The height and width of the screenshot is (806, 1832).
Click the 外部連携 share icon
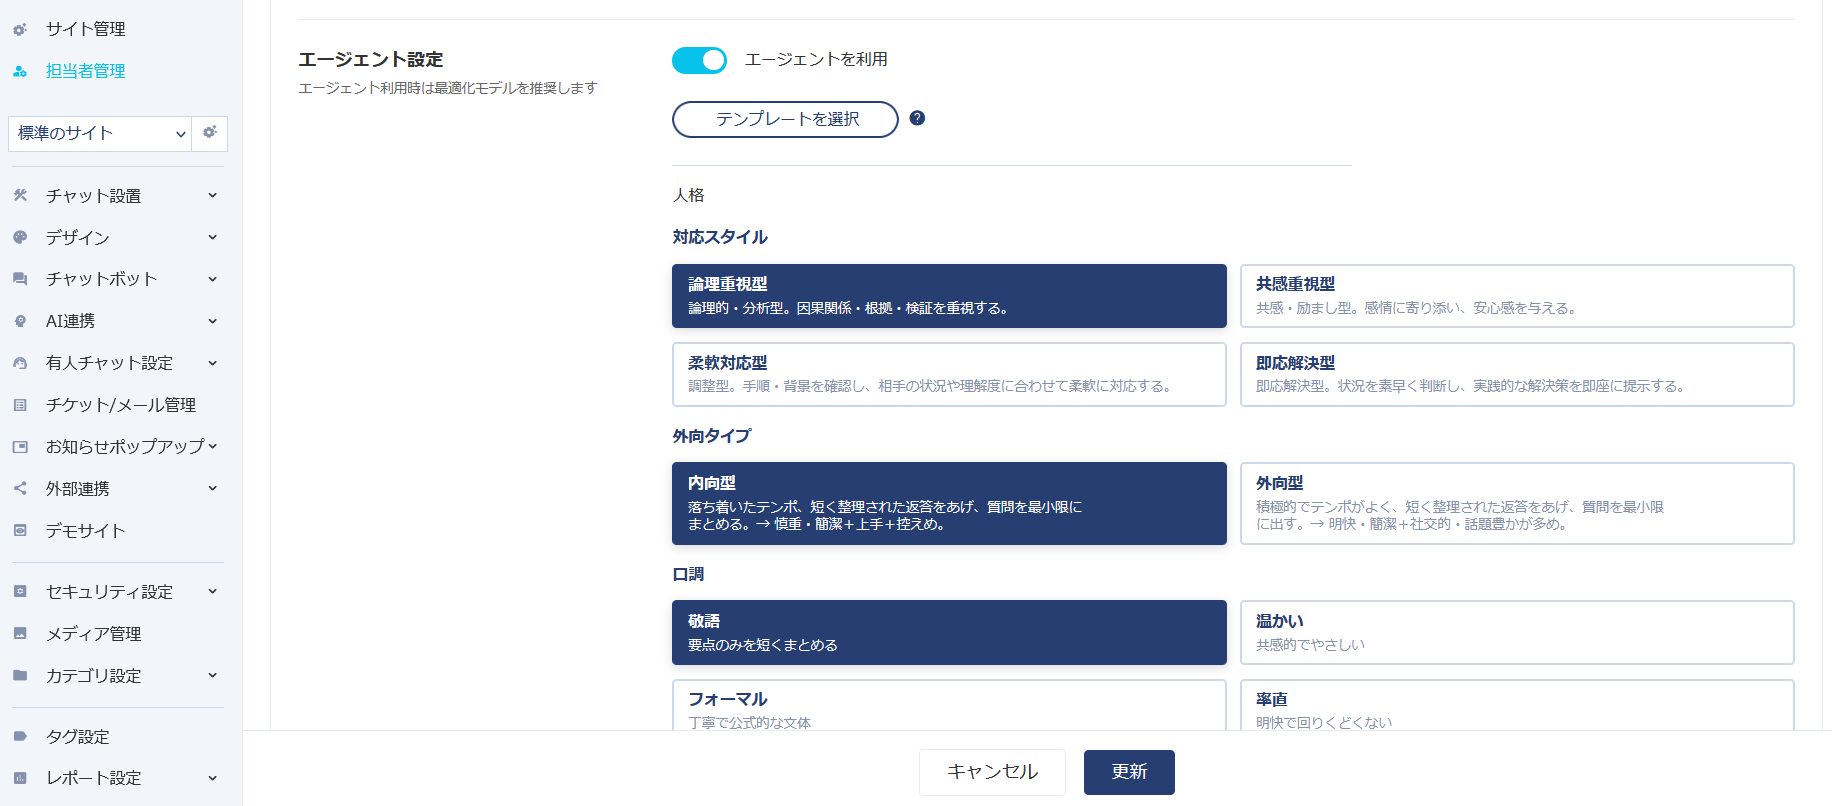[x=20, y=489]
